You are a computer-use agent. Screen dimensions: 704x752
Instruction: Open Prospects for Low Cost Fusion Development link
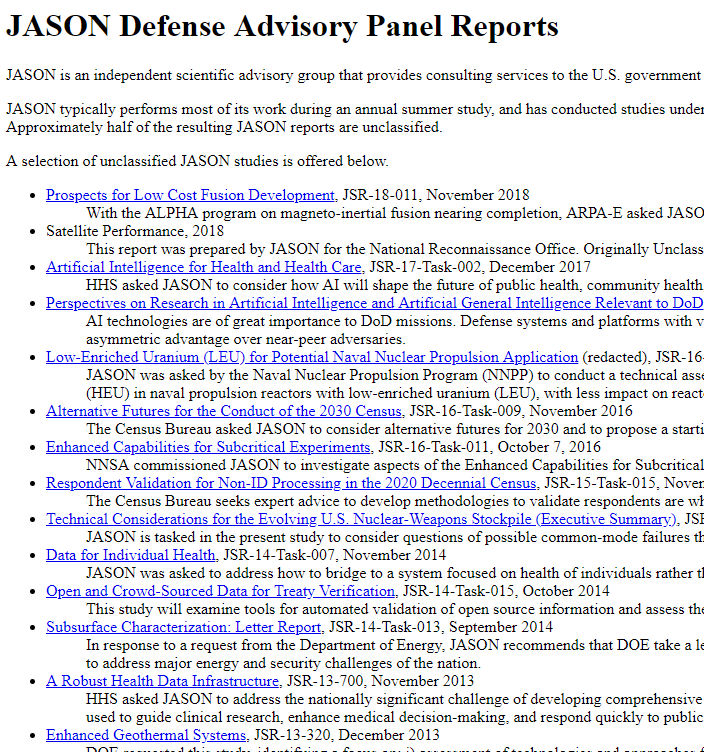(x=190, y=195)
